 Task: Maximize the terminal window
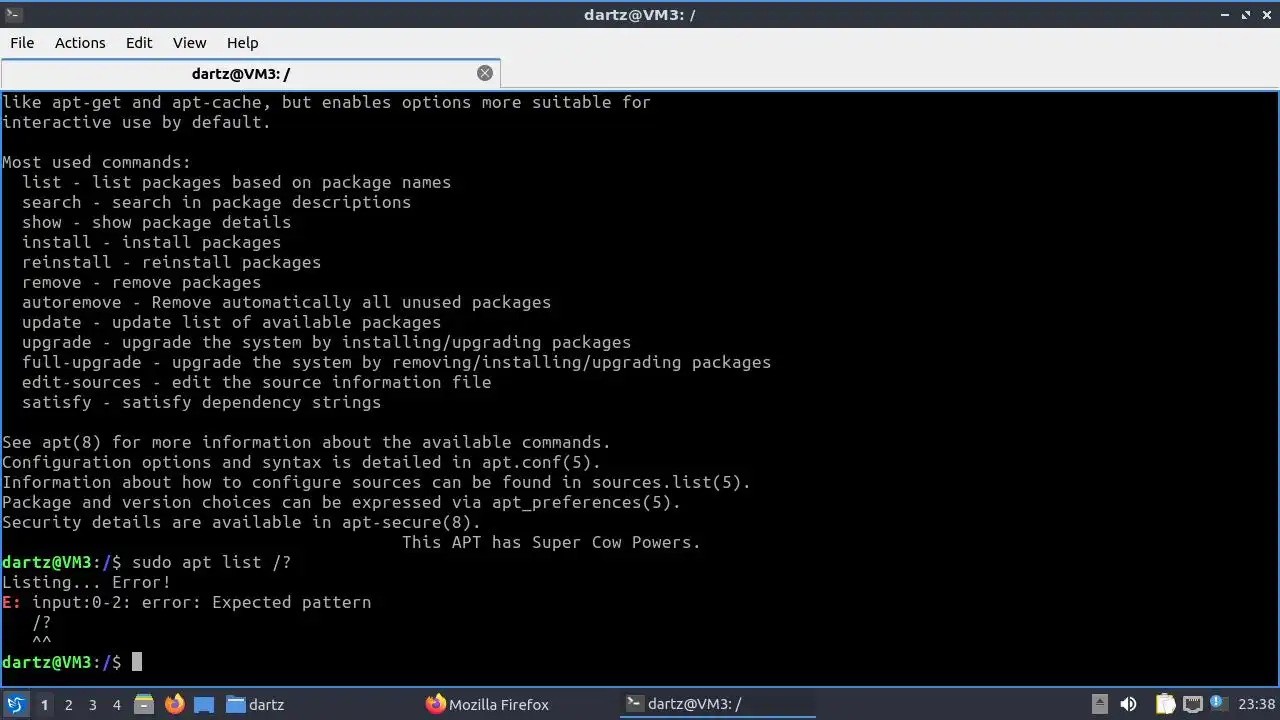[1246, 15]
